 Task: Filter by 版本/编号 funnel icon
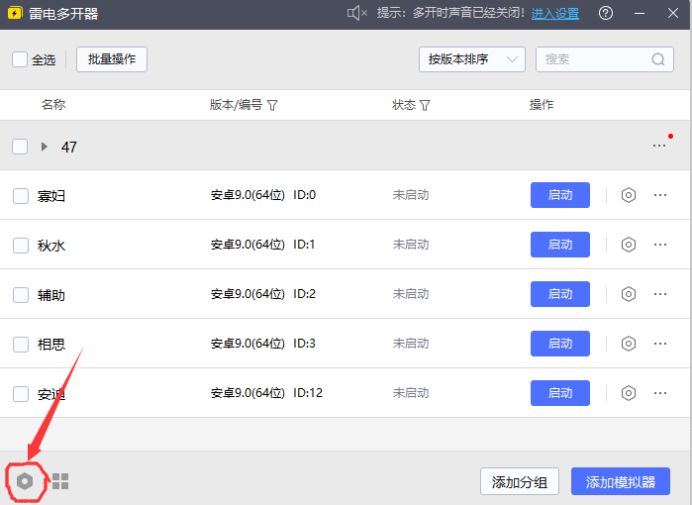pos(272,106)
